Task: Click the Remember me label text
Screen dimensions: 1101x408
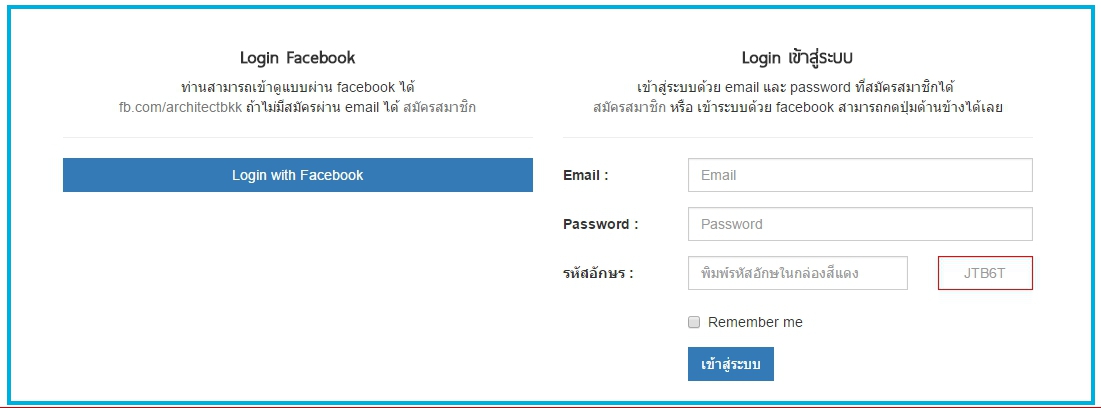Action: click(755, 322)
